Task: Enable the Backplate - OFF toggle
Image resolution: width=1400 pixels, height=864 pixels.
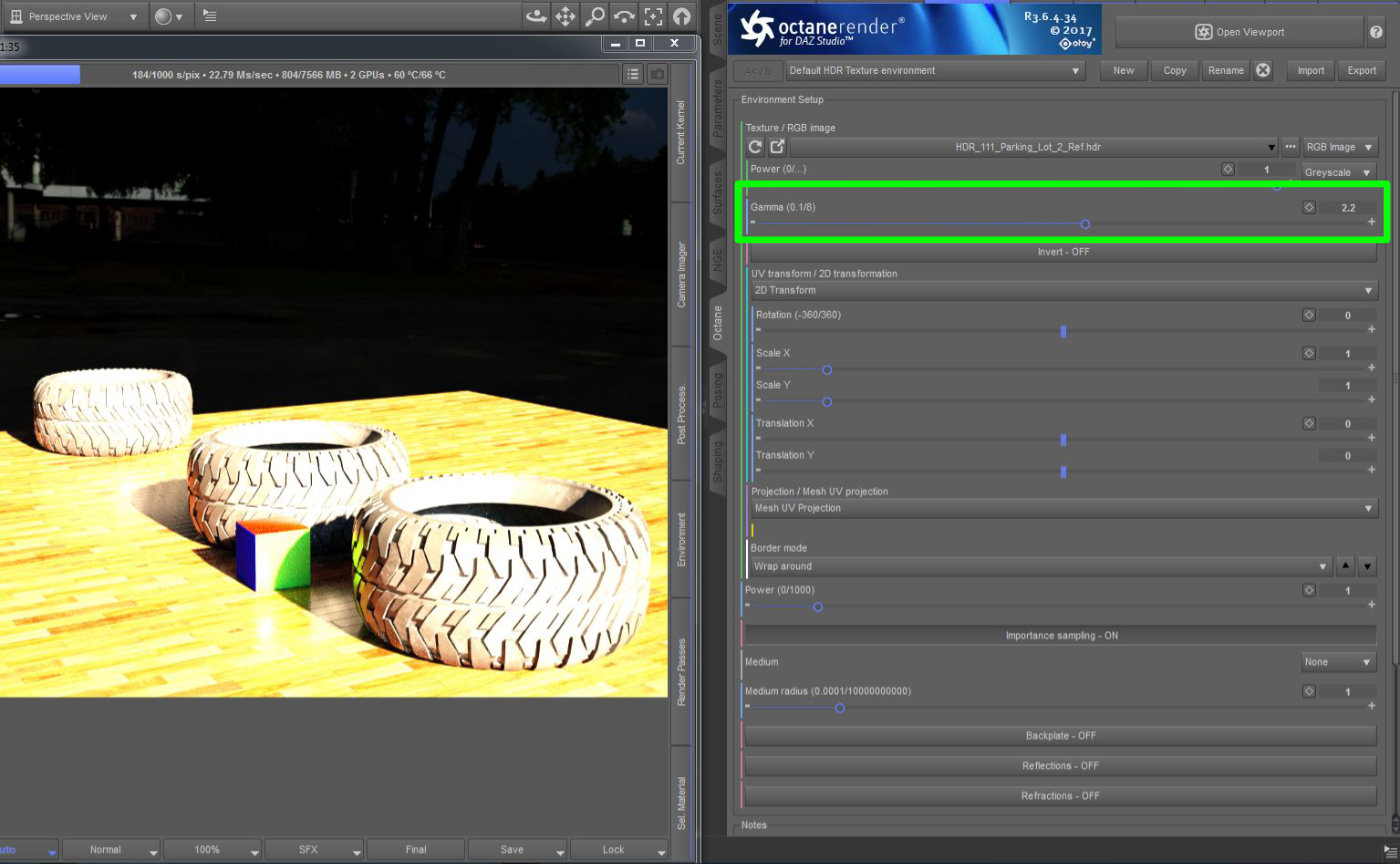Action: pyautogui.click(x=1060, y=736)
